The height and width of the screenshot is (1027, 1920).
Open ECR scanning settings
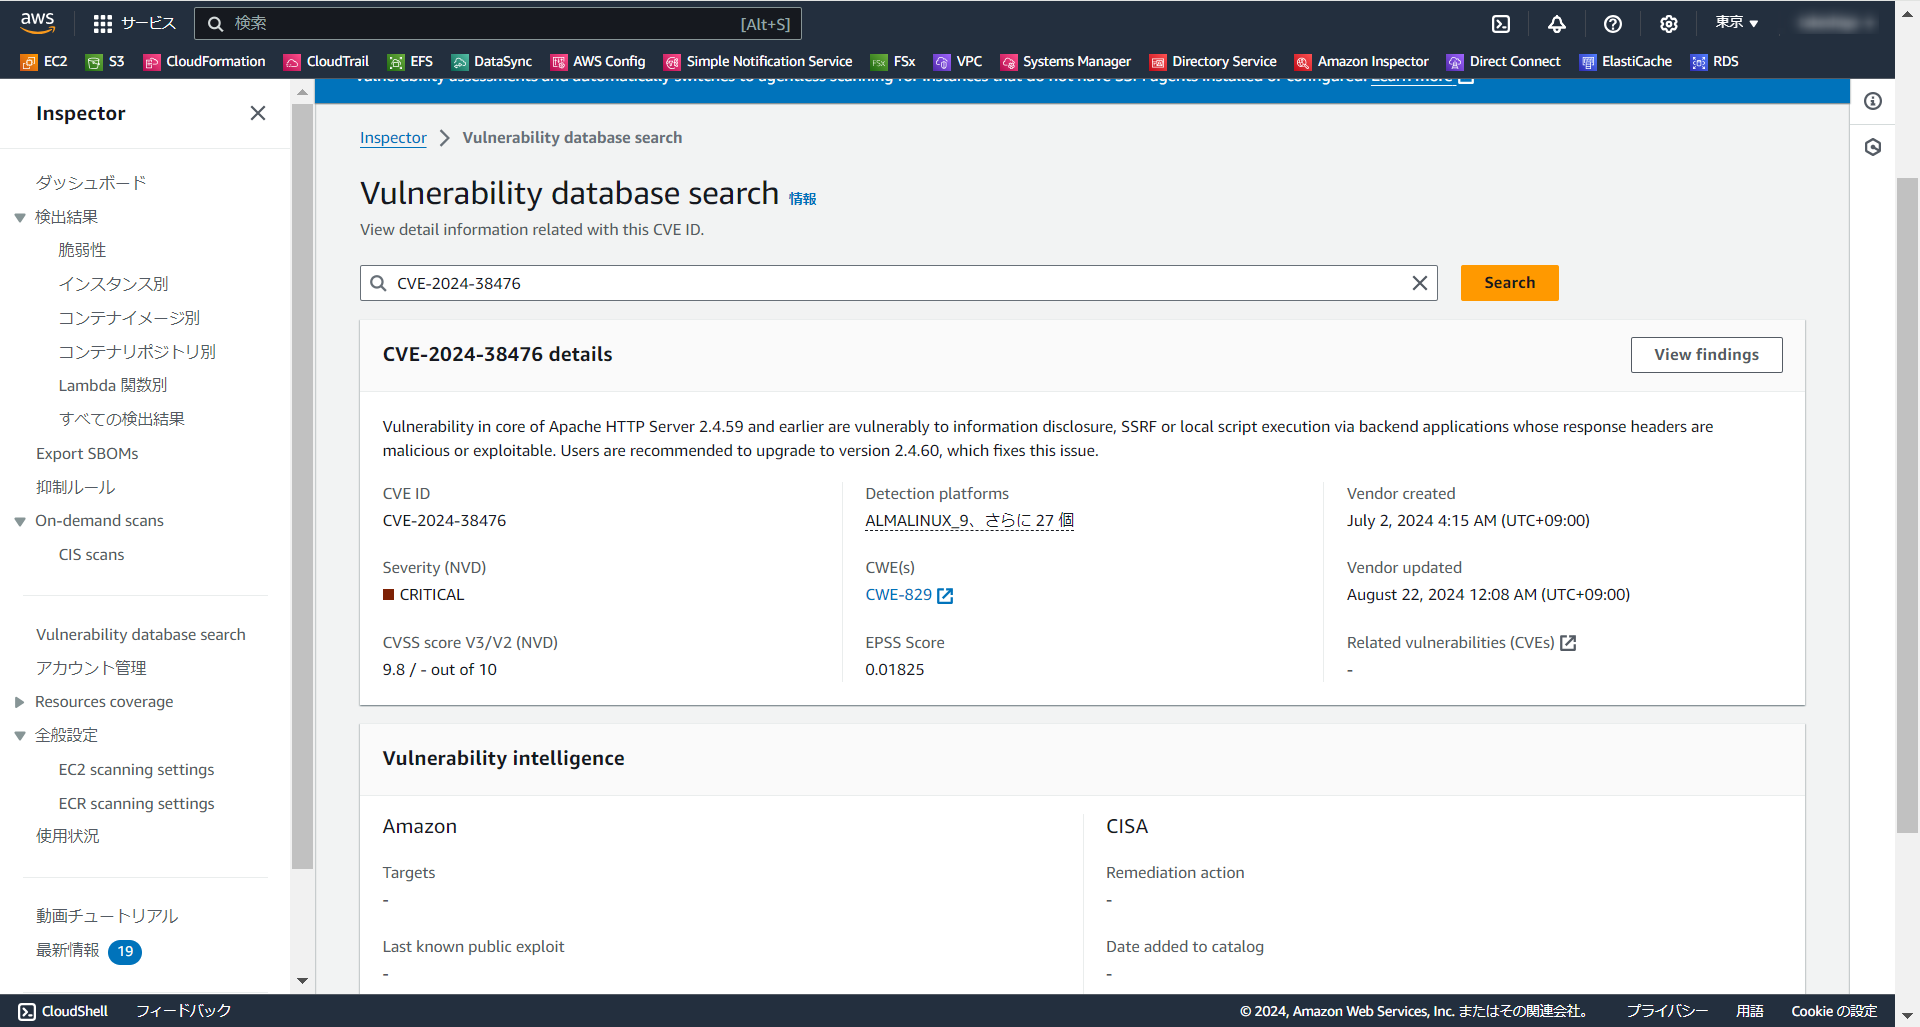coord(136,804)
